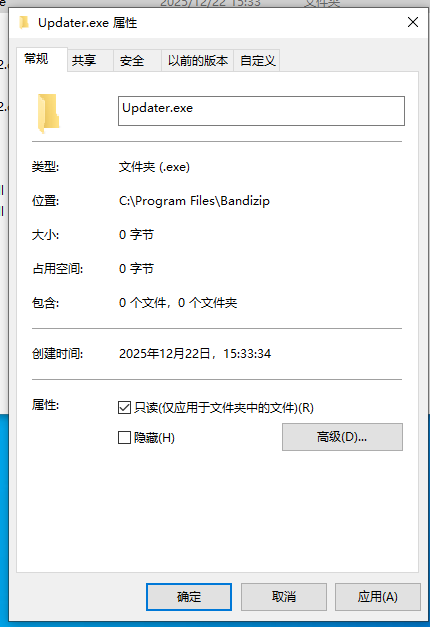Viewport: 430px width, 627px height.
Task: Click the Updater.exe name input field
Action: [x=261, y=111]
